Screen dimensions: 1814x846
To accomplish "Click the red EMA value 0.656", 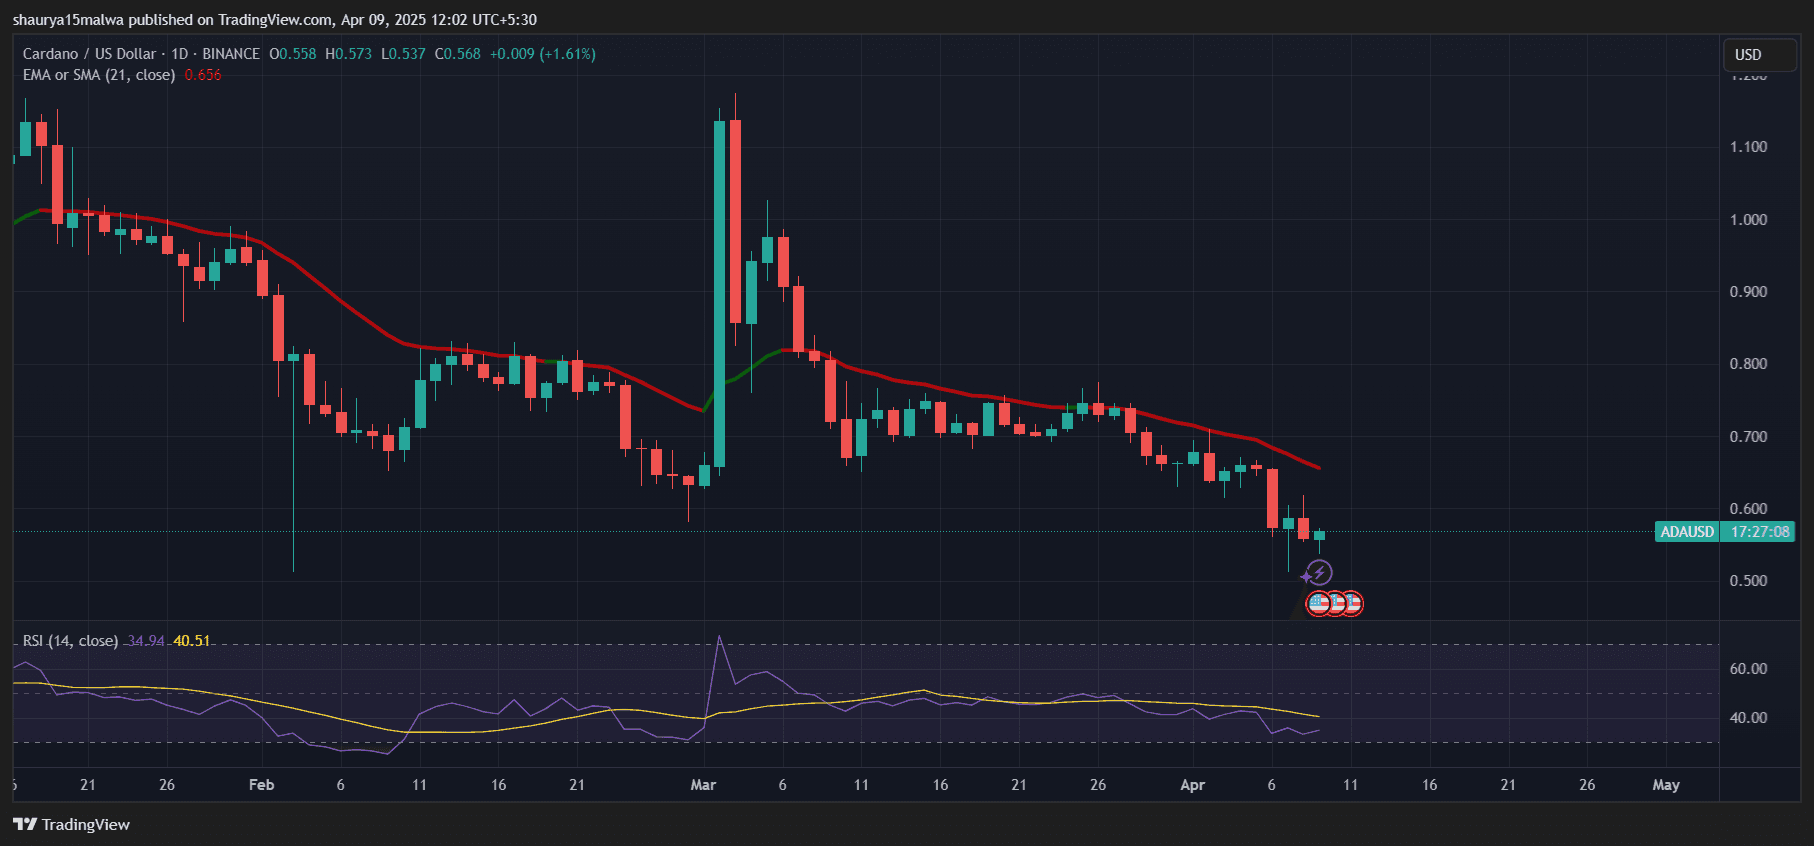I will (x=203, y=75).
